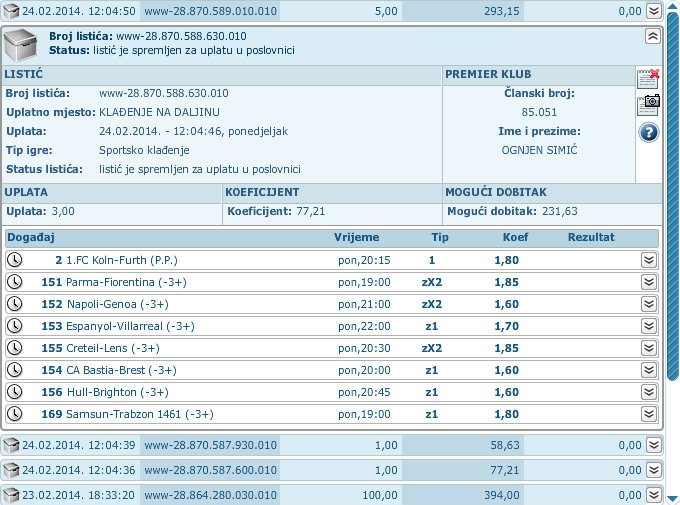Expand ticket www-28.870.589.010.010 row
680x505 pixels.
pyautogui.click(x=654, y=11)
